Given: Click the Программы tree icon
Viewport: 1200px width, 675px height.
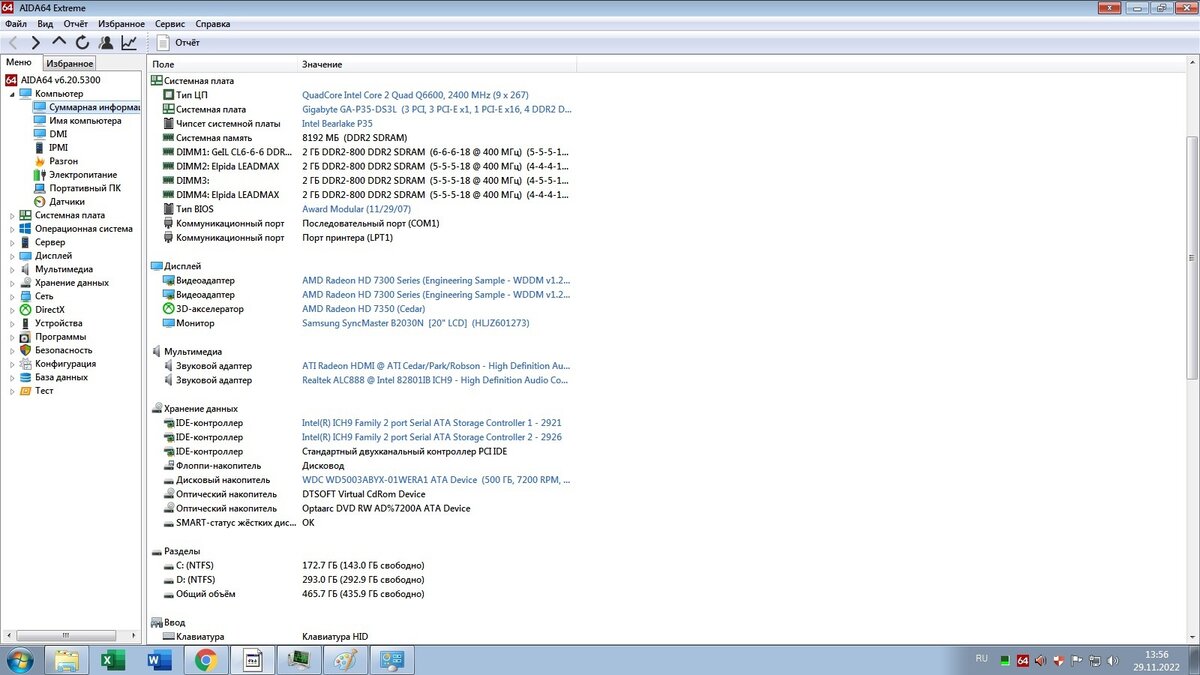Looking at the screenshot, I should 26,337.
